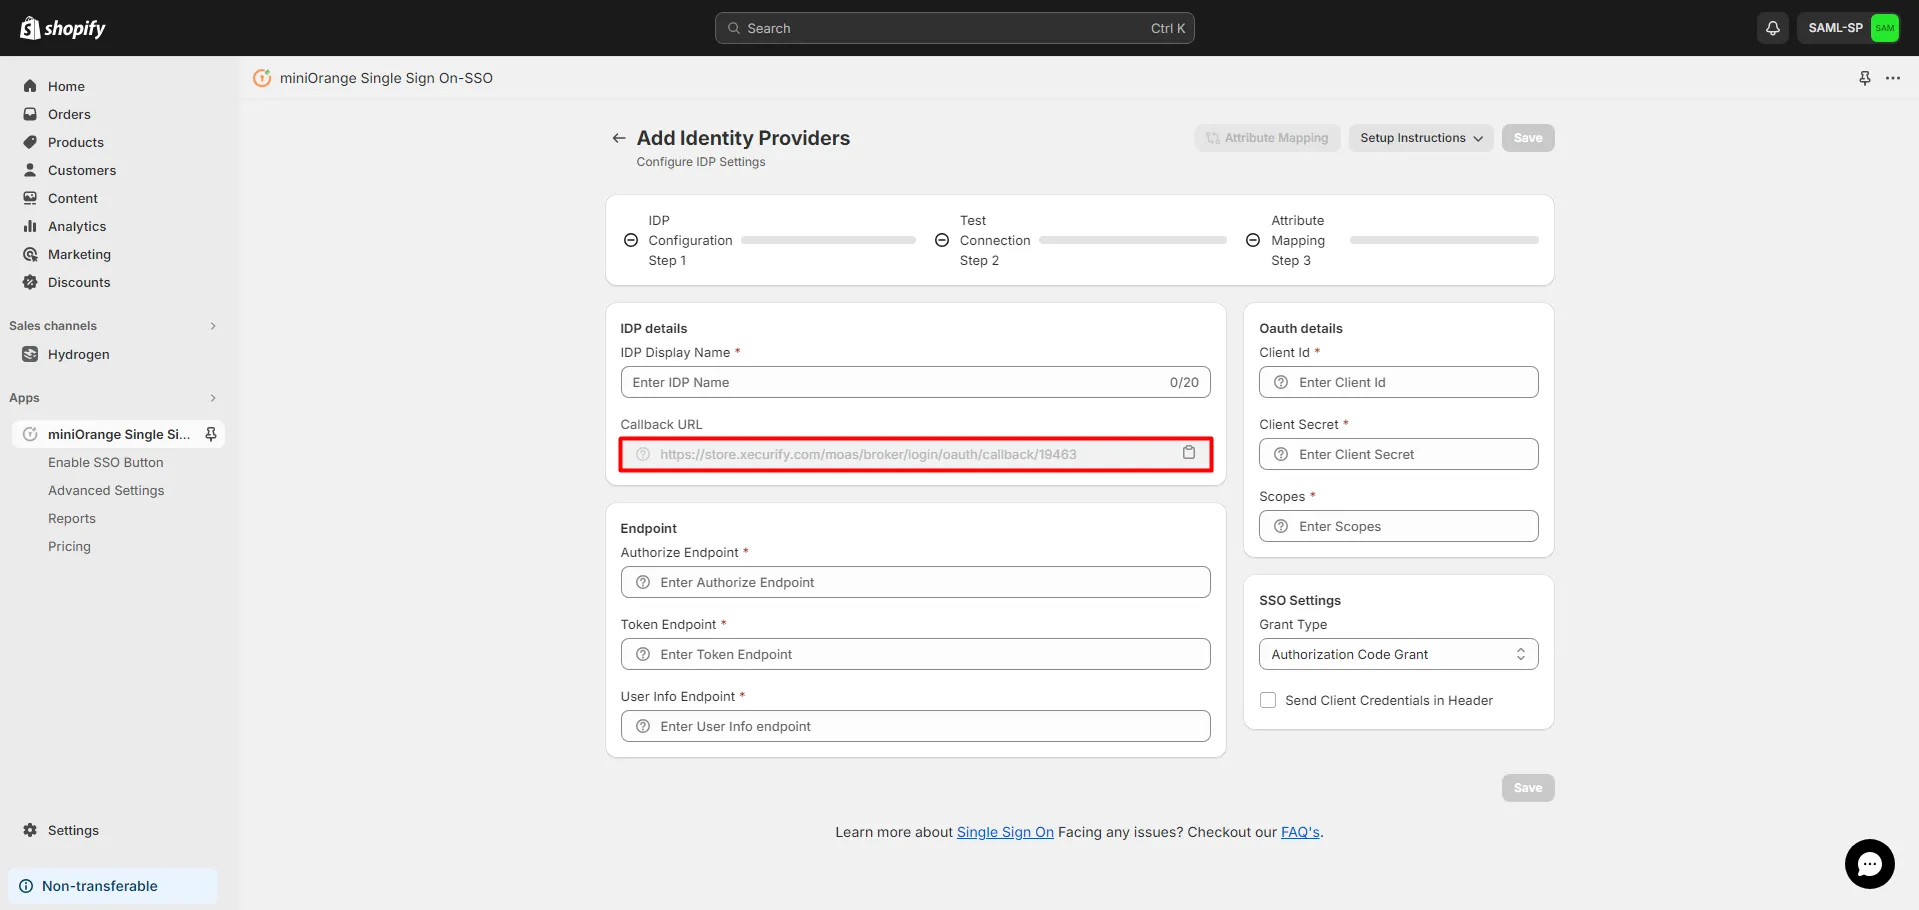Open the three-dot more options menu

[1893, 78]
